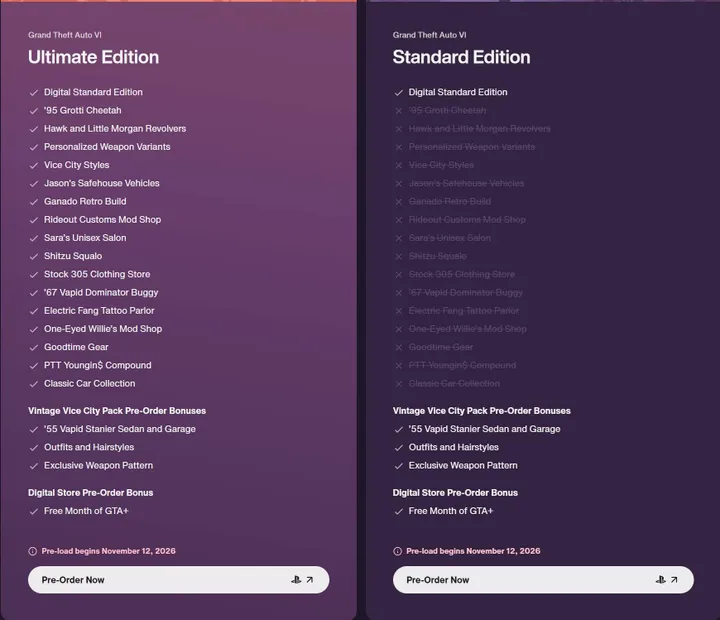Click Hawk and Little Morgan Revolvers in Ultimate list
Viewport: 720px width, 620px height.
click(x=115, y=129)
